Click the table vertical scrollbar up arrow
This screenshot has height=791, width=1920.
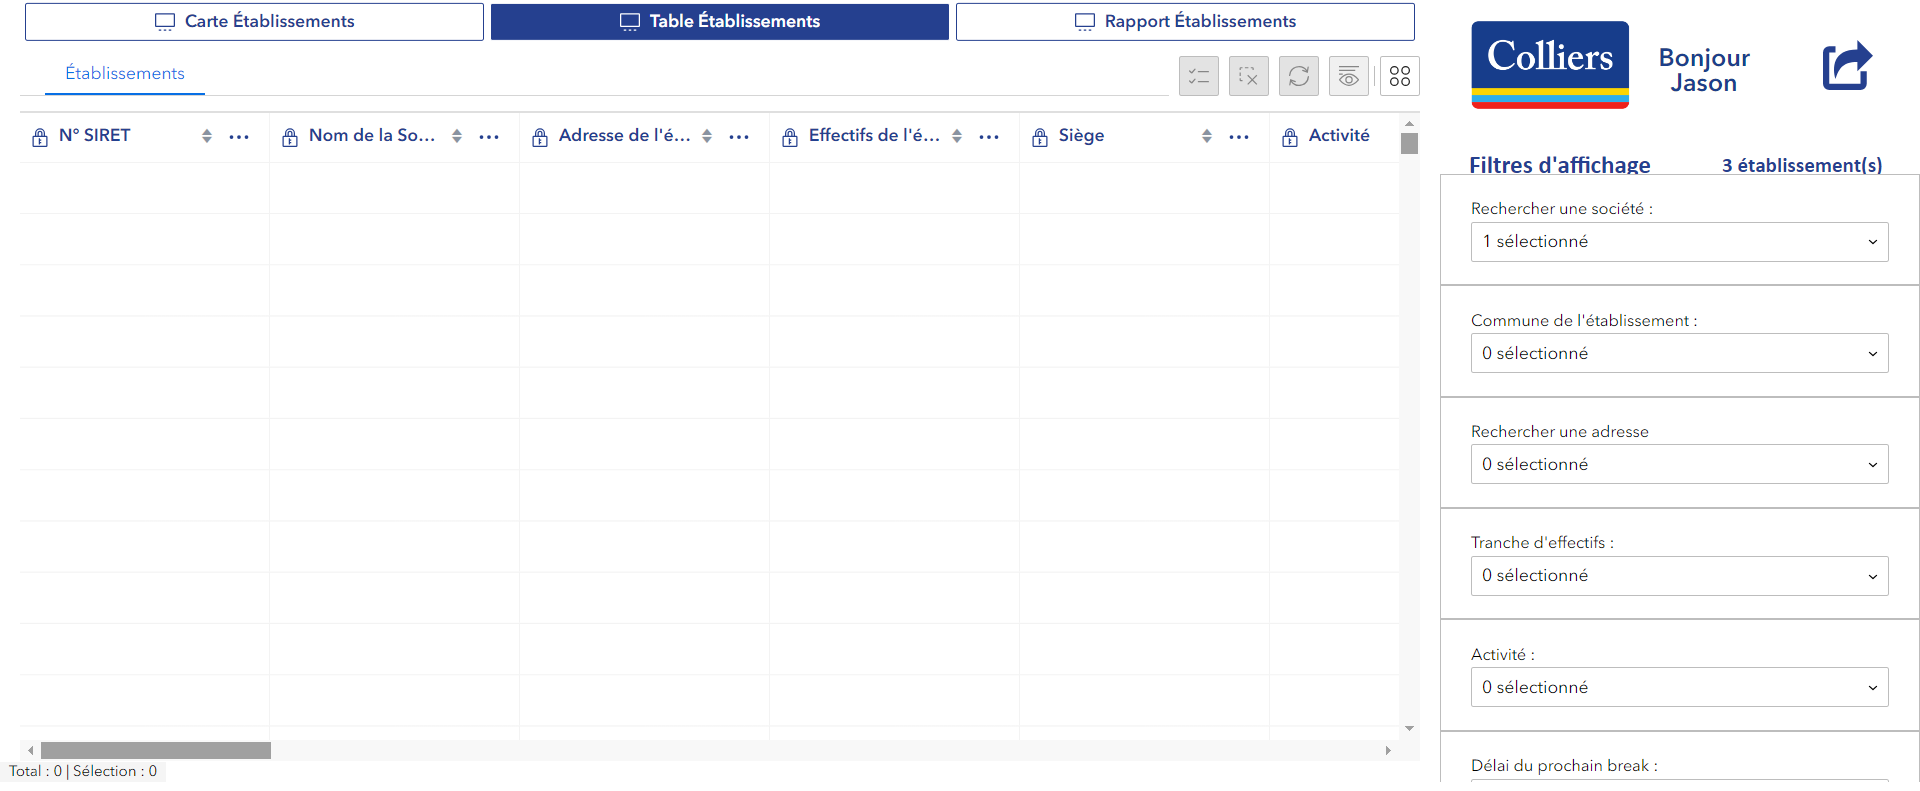point(1409,124)
